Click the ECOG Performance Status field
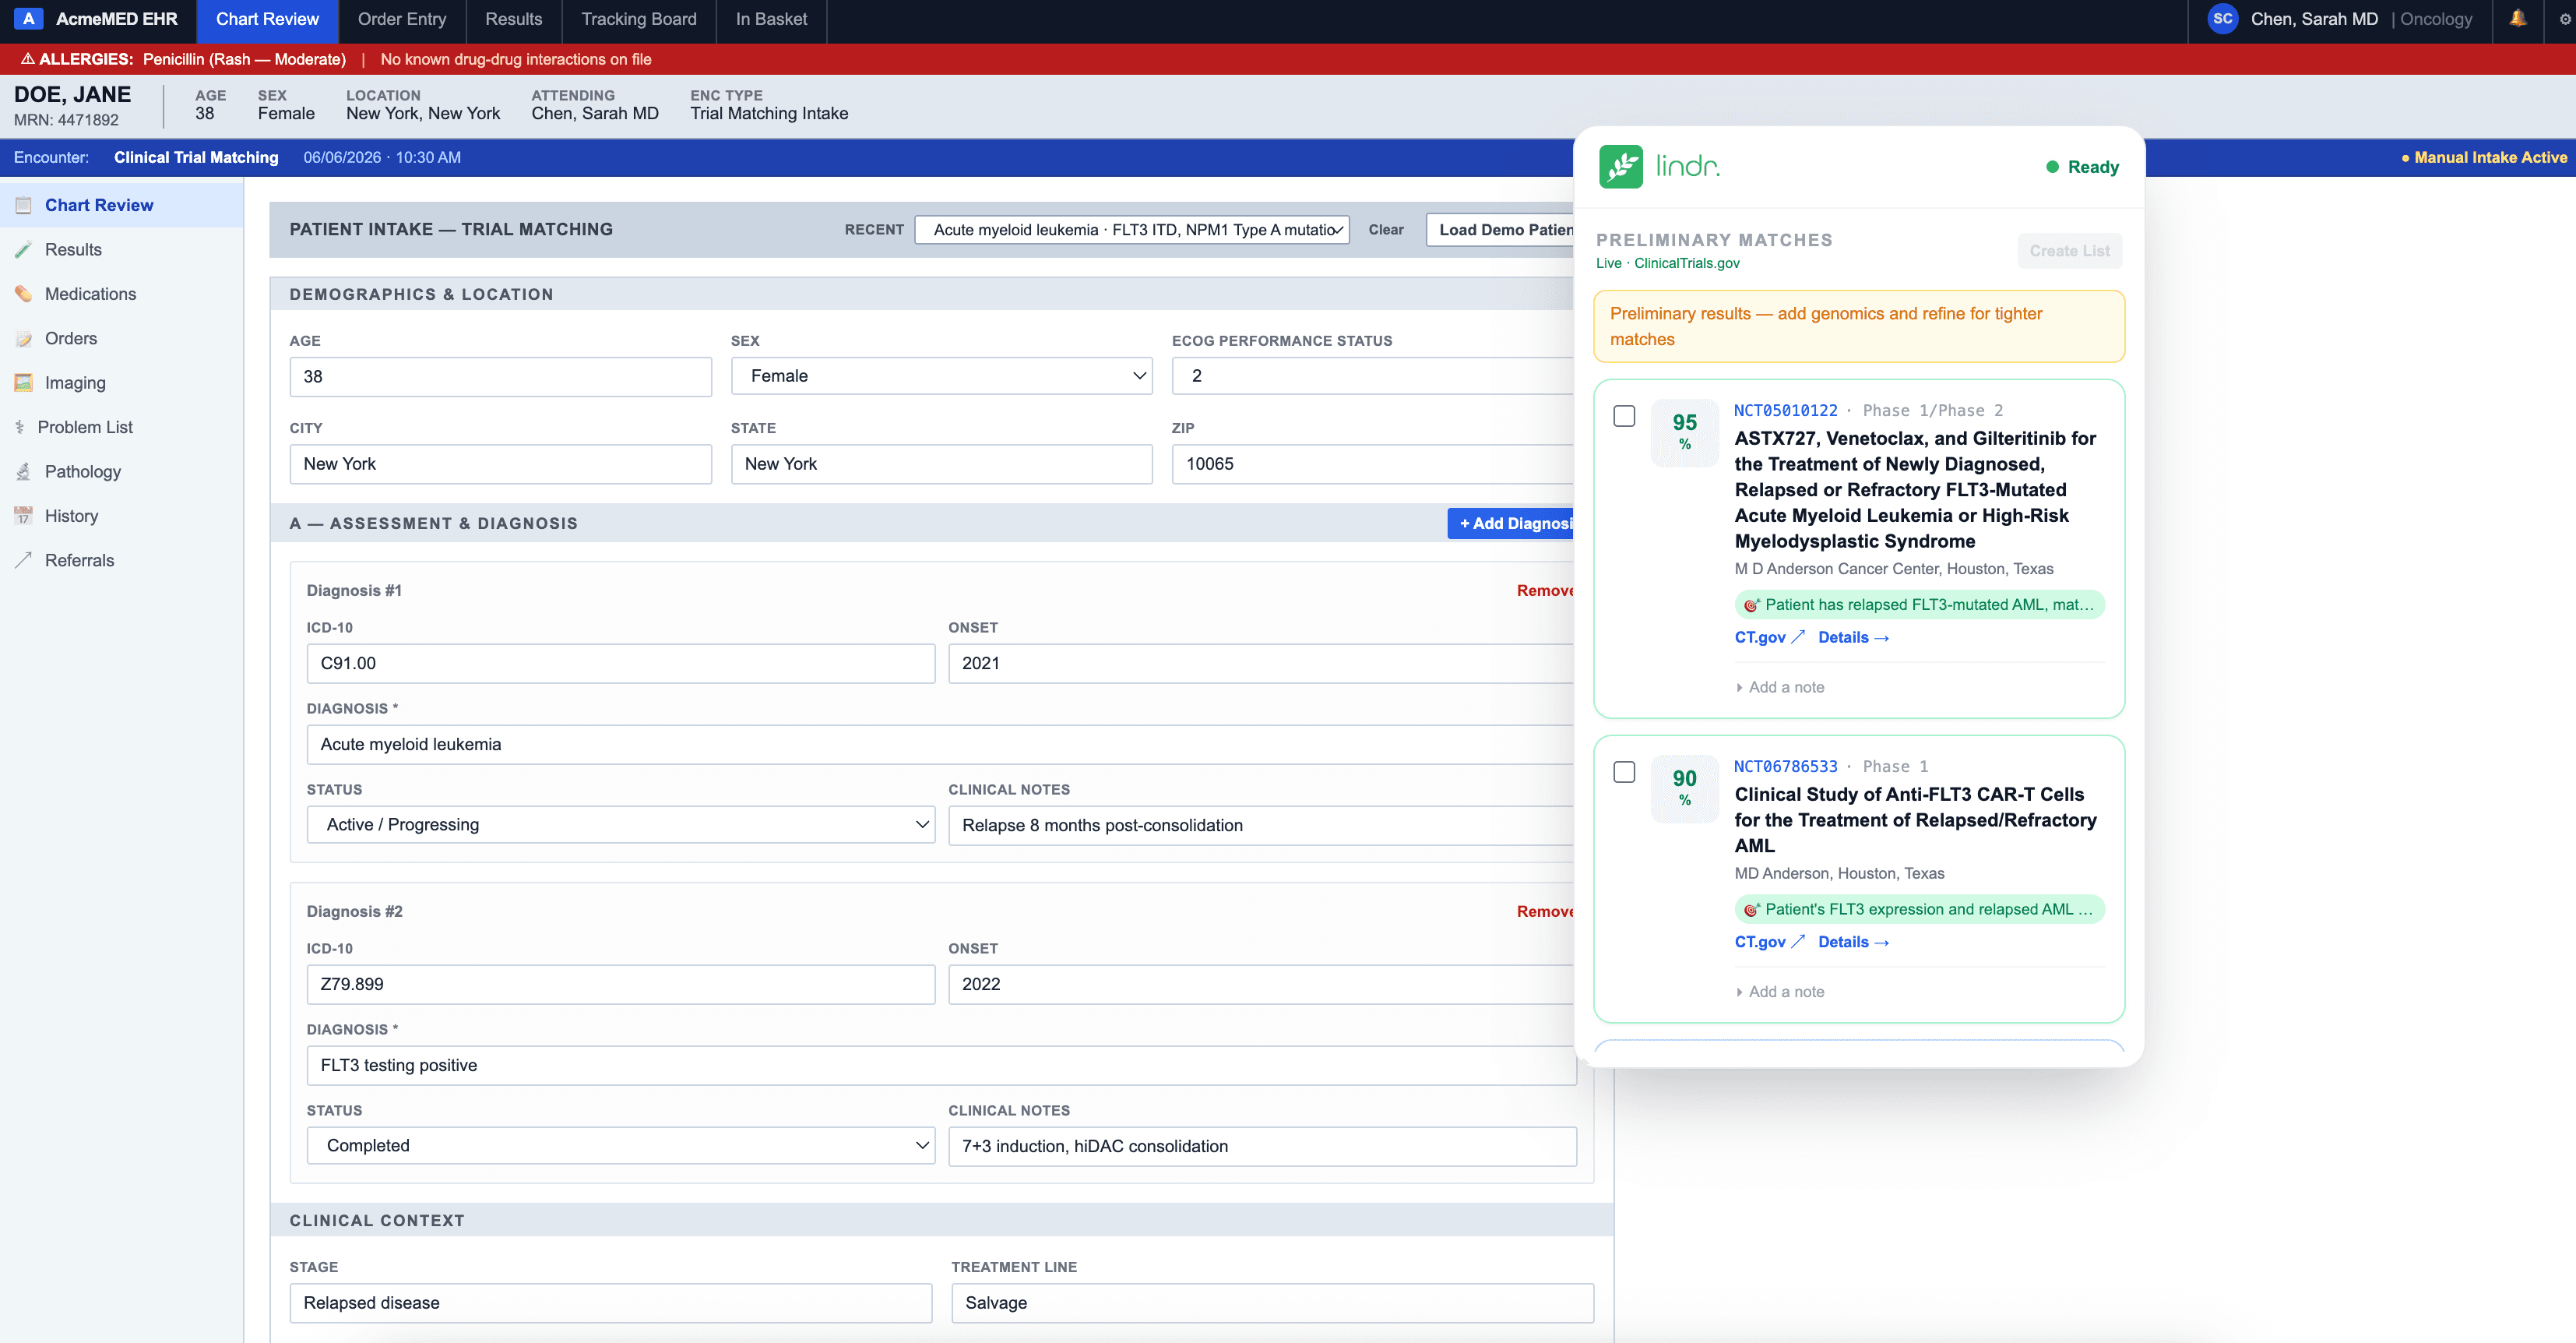The width and height of the screenshot is (2576, 1343). click(1373, 377)
